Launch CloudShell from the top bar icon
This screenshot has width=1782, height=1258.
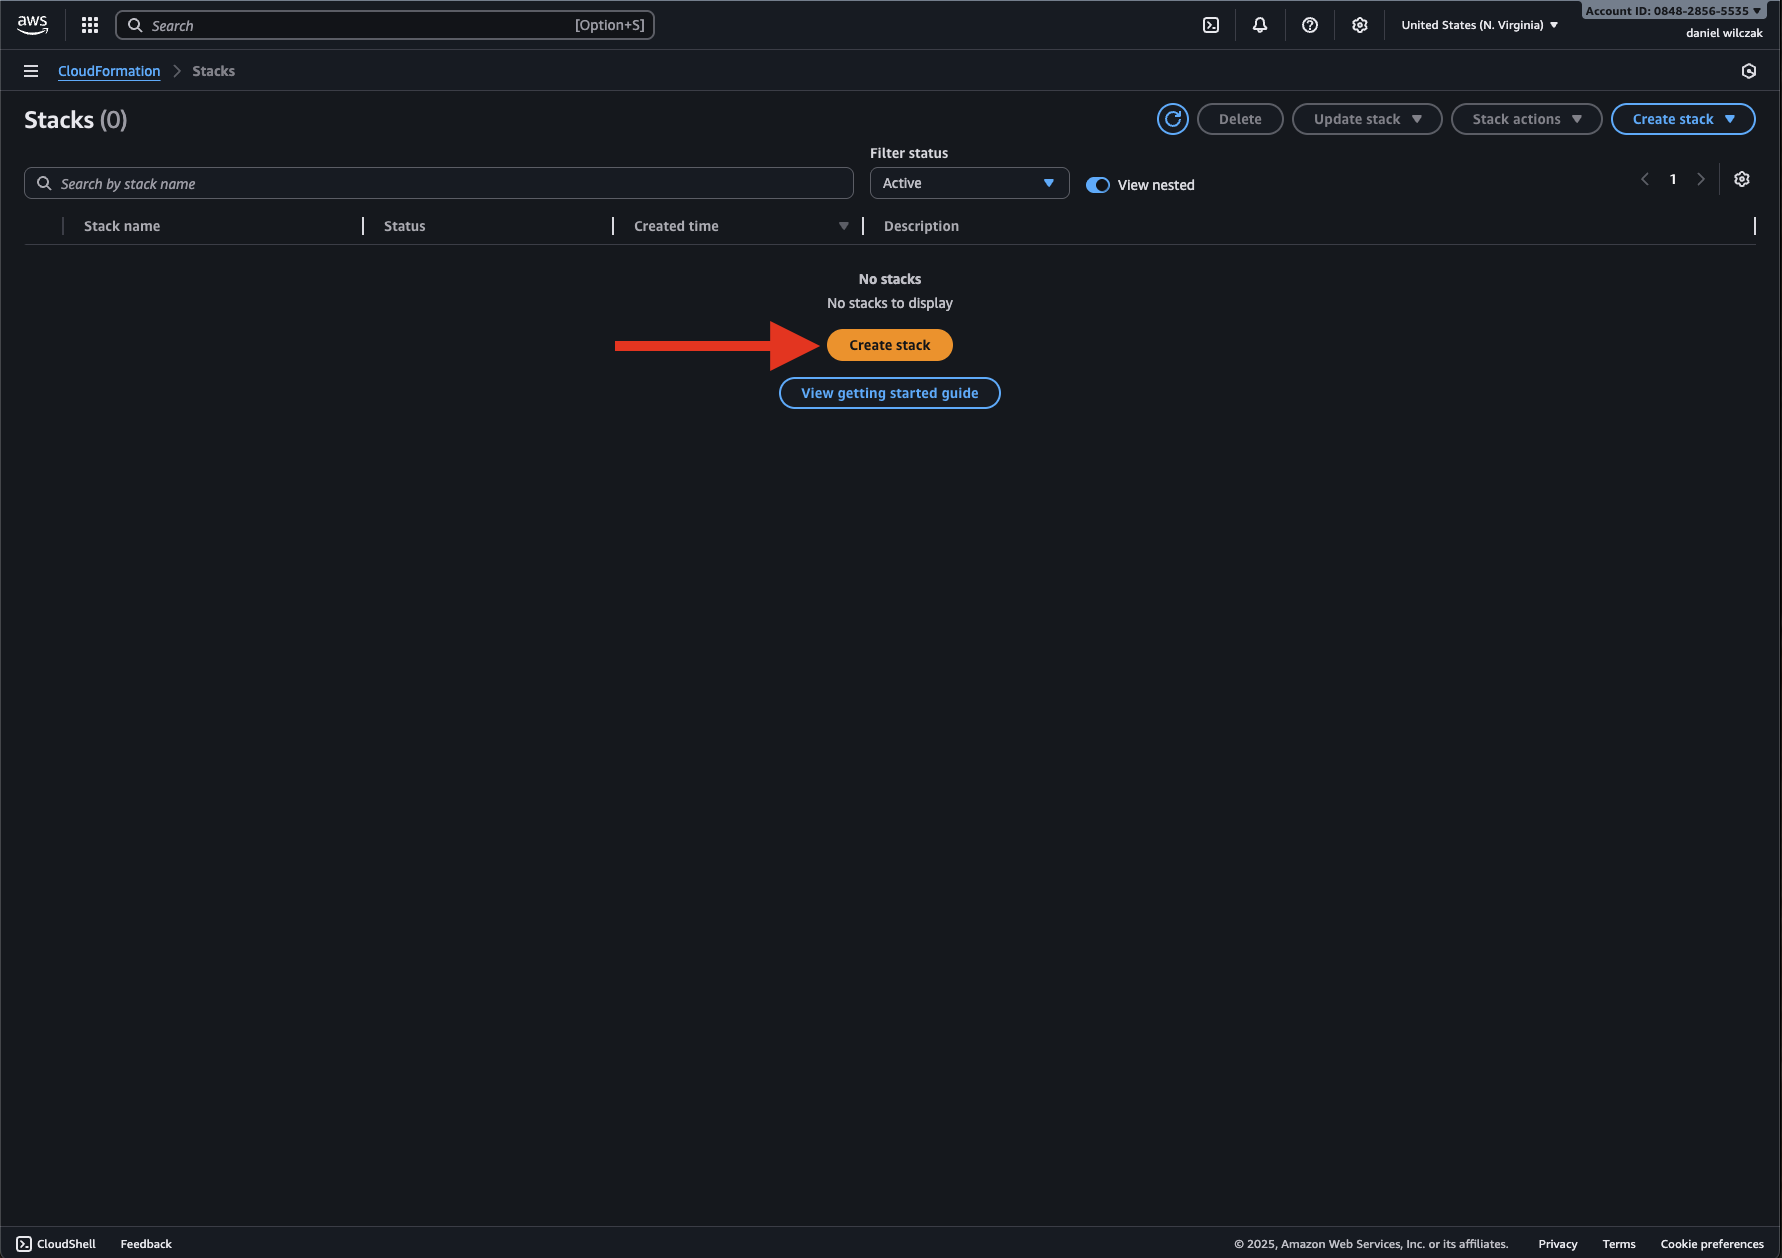point(1211,25)
